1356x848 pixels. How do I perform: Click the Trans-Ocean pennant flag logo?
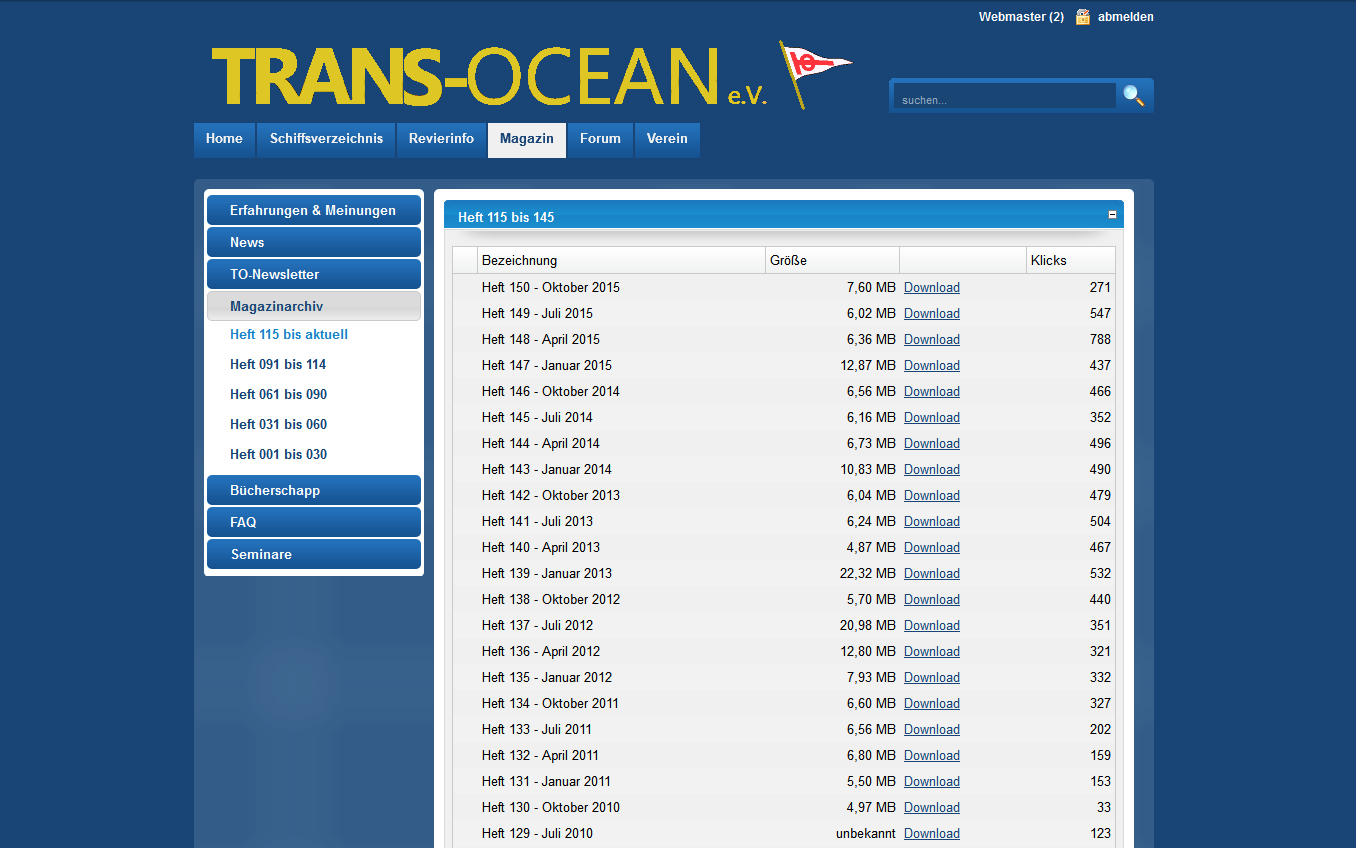[x=814, y=72]
